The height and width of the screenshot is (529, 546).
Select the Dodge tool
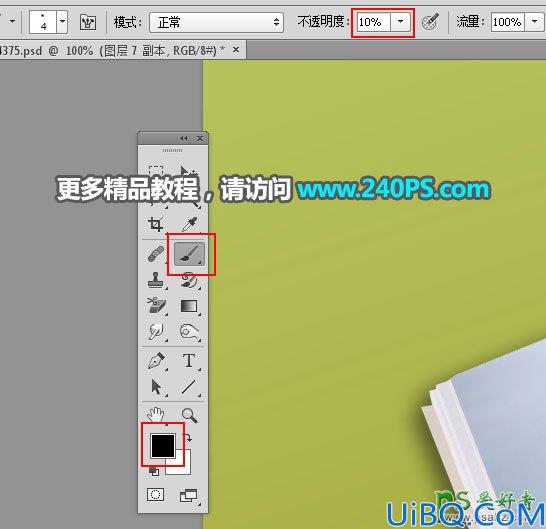(x=189, y=331)
